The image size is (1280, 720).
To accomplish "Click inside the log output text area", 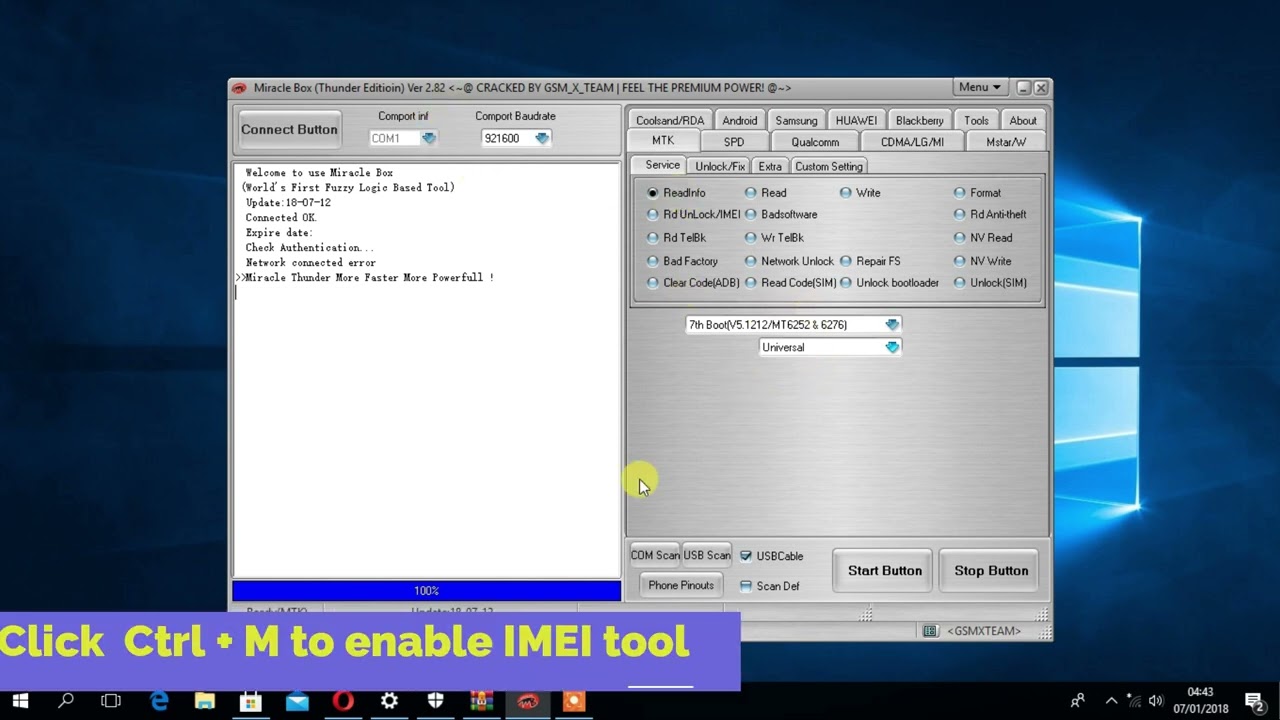I will coord(427,370).
